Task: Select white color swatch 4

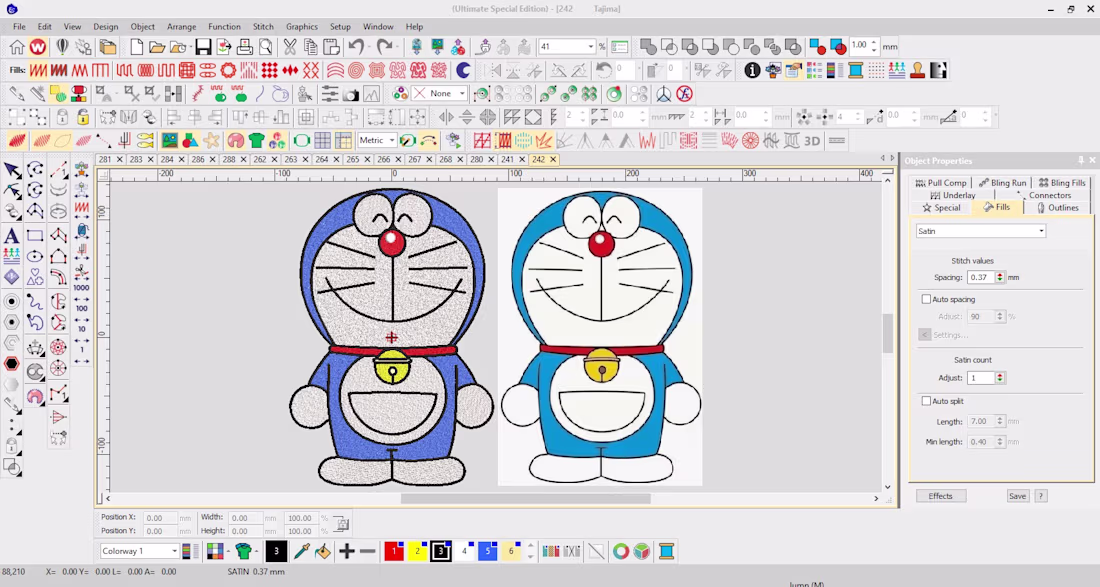Action: [x=464, y=551]
